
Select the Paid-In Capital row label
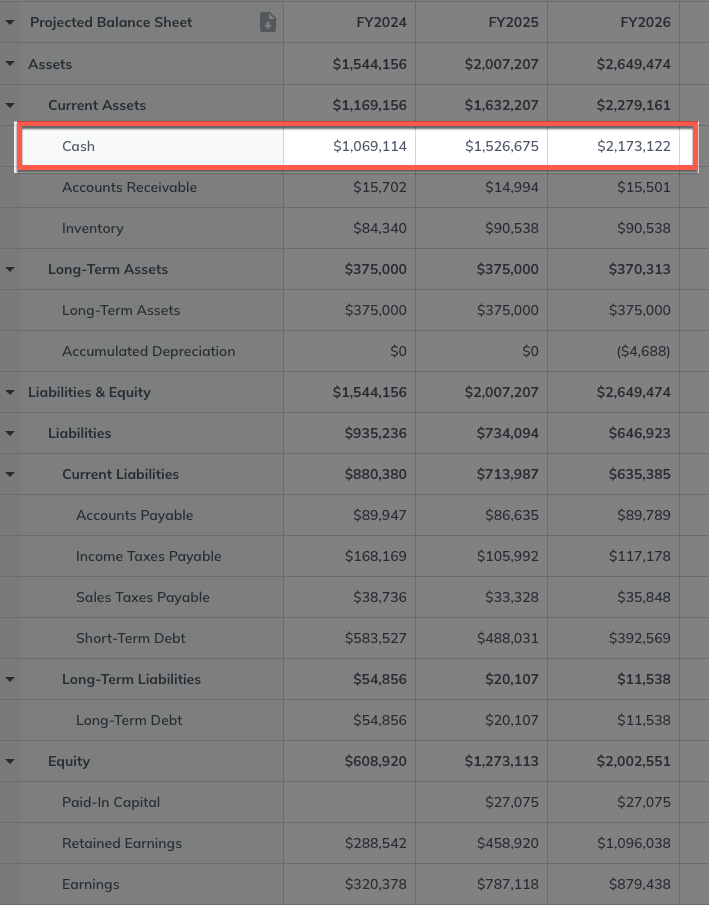[x=111, y=802]
